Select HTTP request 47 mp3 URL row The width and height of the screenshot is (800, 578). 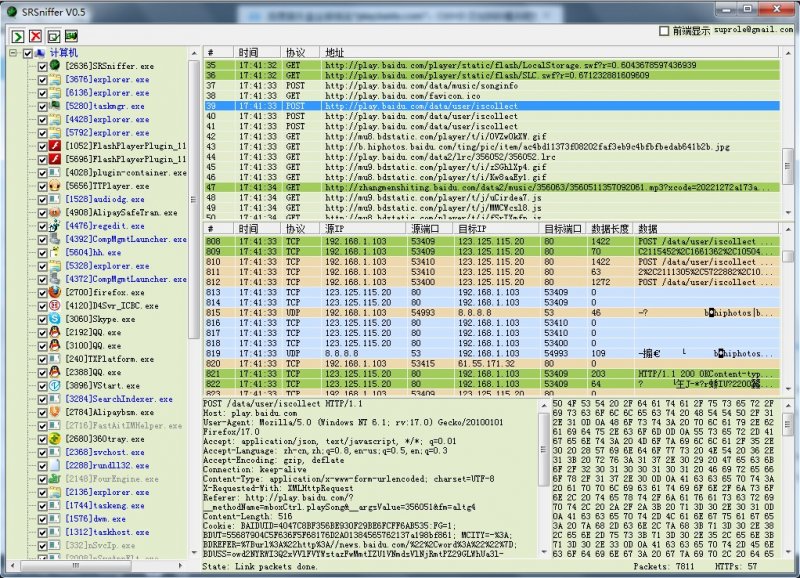coord(492,187)
